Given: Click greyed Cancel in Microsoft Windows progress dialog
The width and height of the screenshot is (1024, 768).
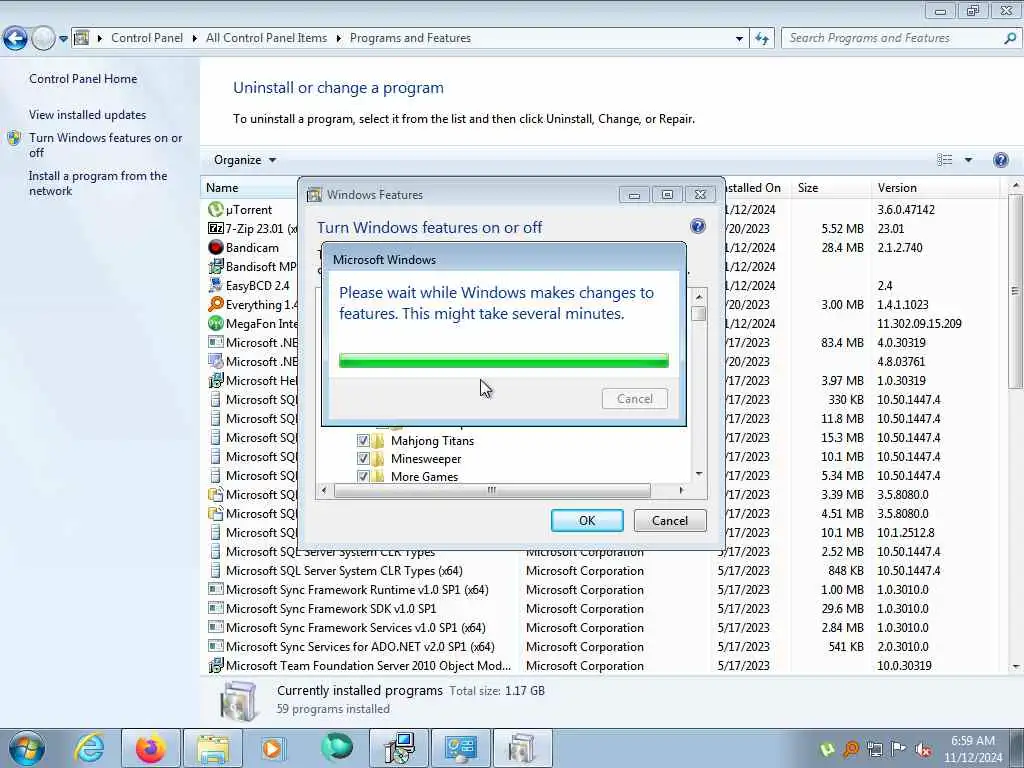Looking at the screenshot, I should pos(635,398).
